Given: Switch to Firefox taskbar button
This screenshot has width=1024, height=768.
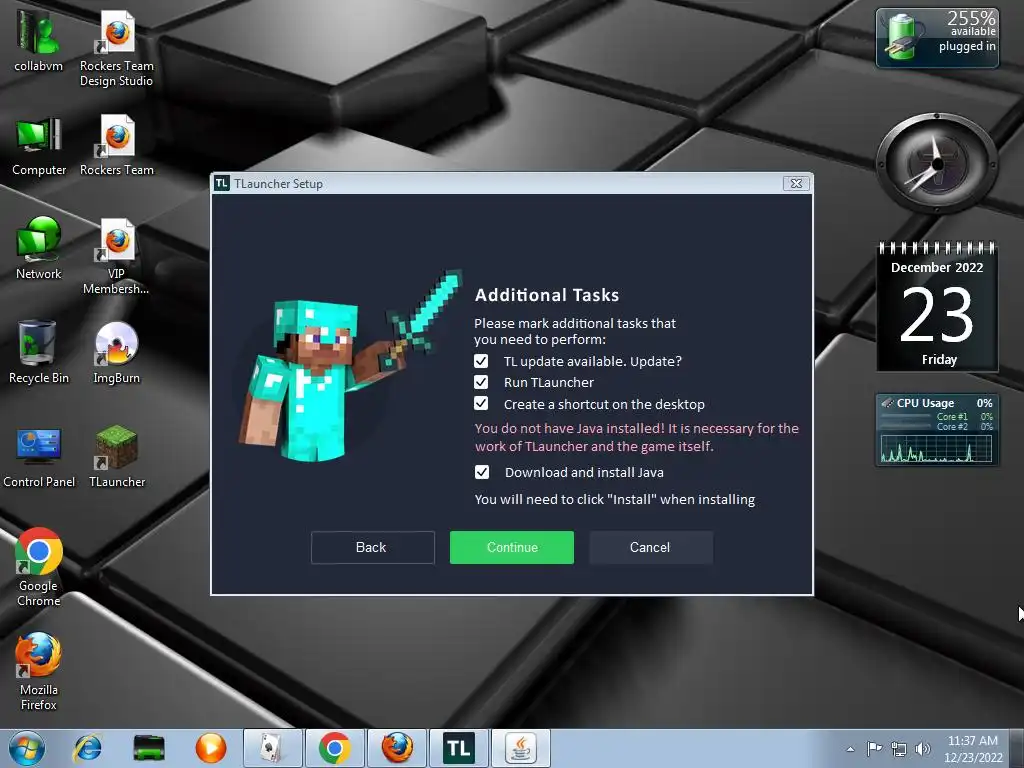Looking at the screenshot, I should point(396,748).
